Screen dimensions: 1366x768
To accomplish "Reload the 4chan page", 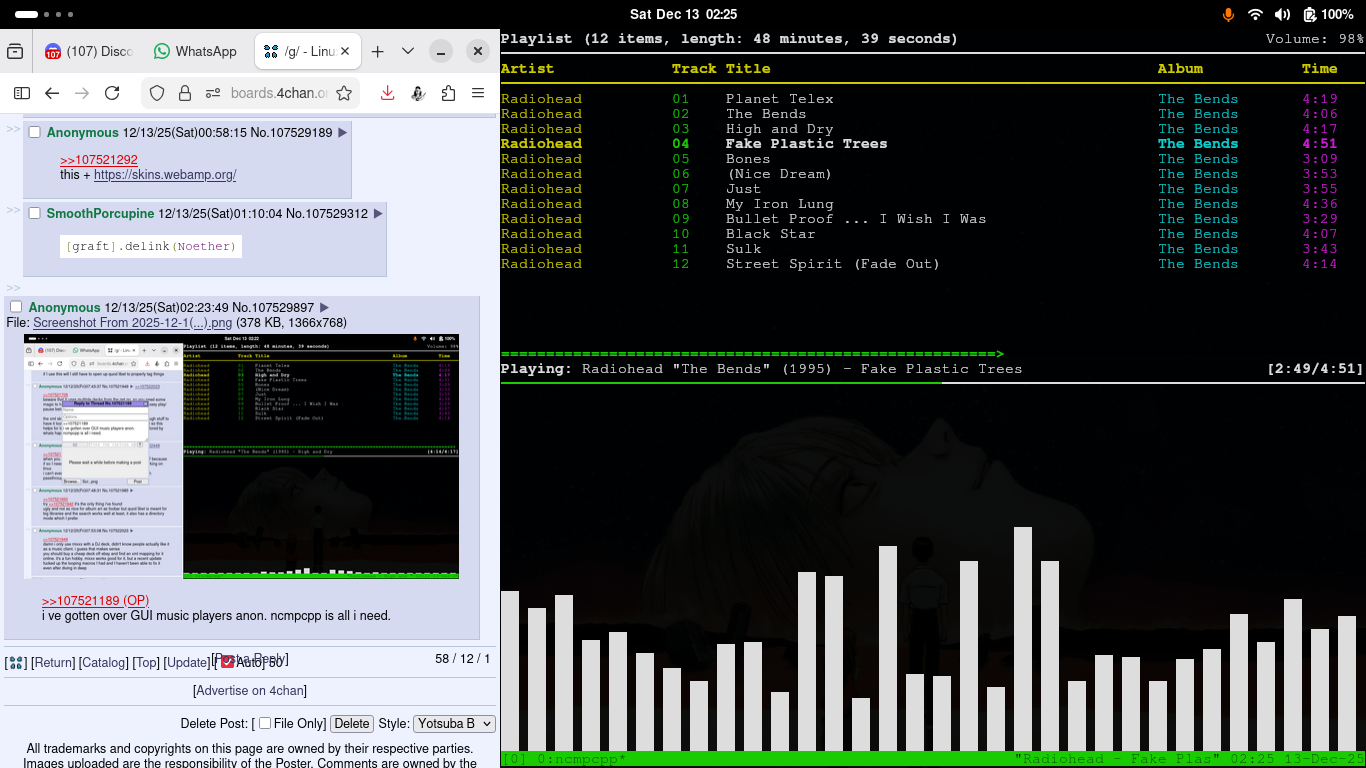I will [112, 93].
